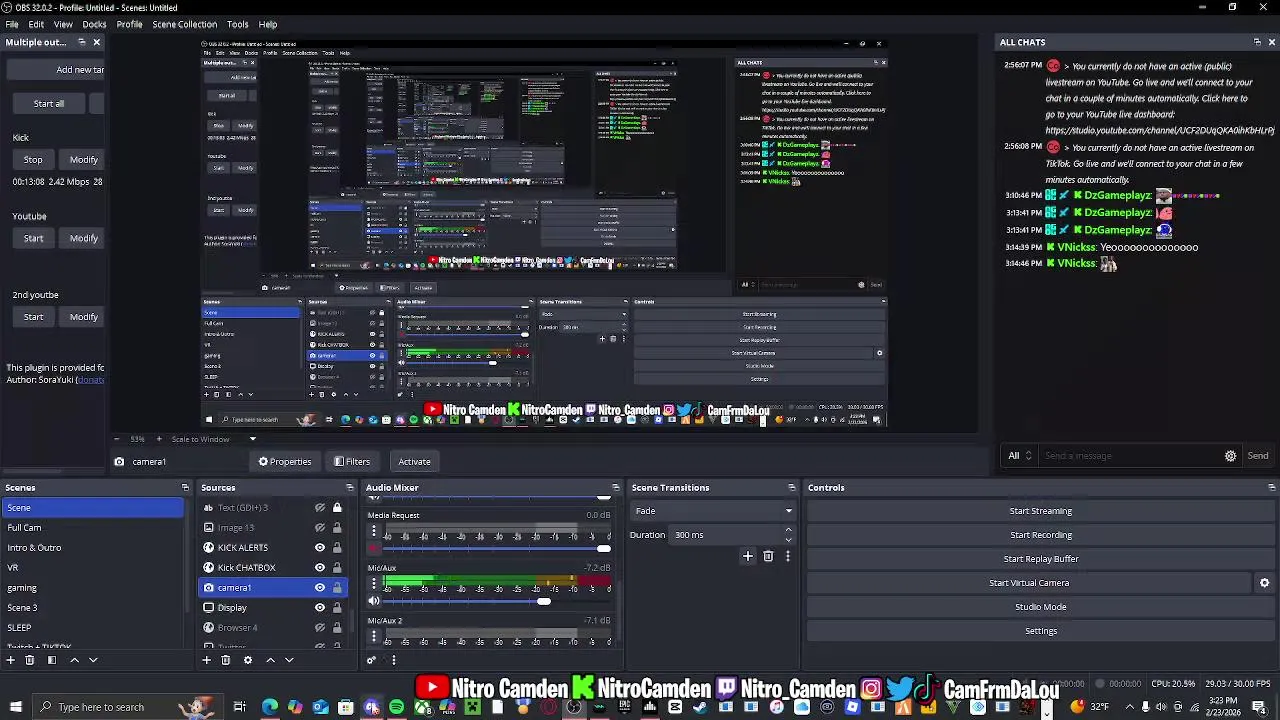Undock the Audio Mixer panel
This screenshot has height=720, width=1280.
(x=615, y=488)
